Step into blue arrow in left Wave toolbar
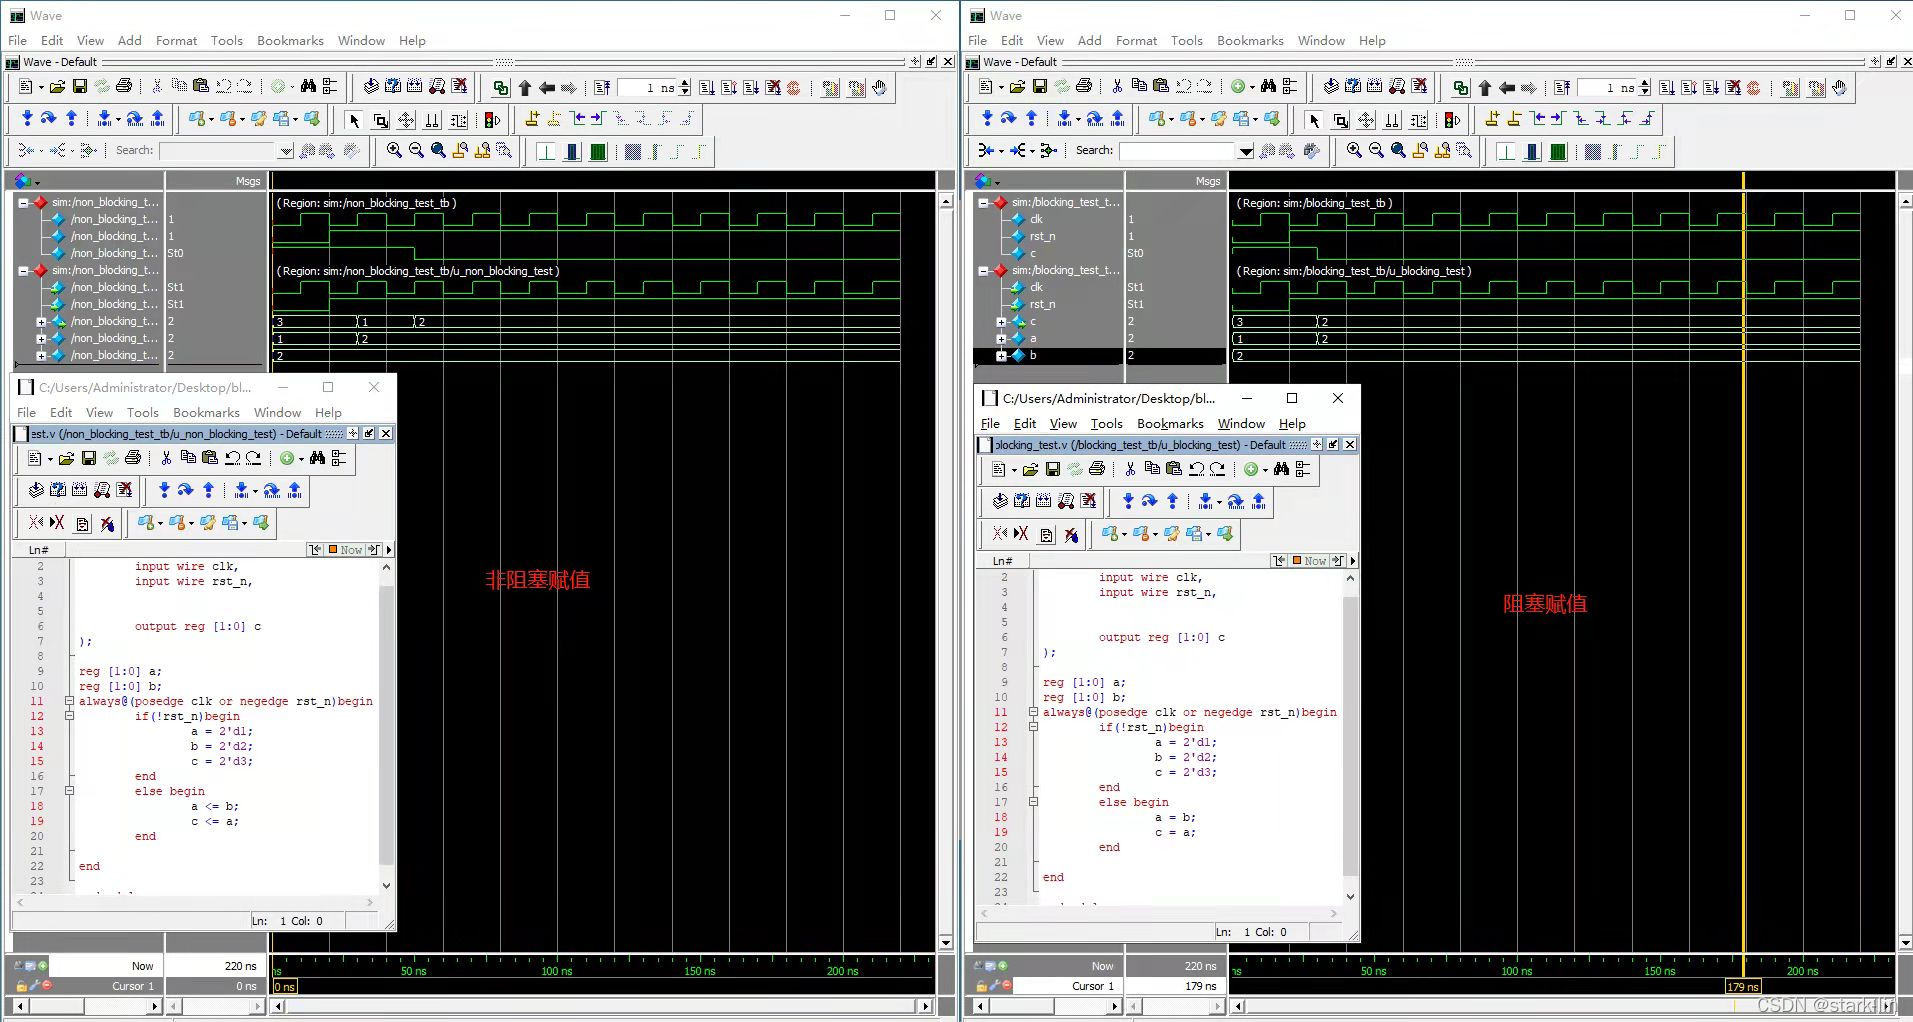 pyautogui.click(x=27, y=119)
